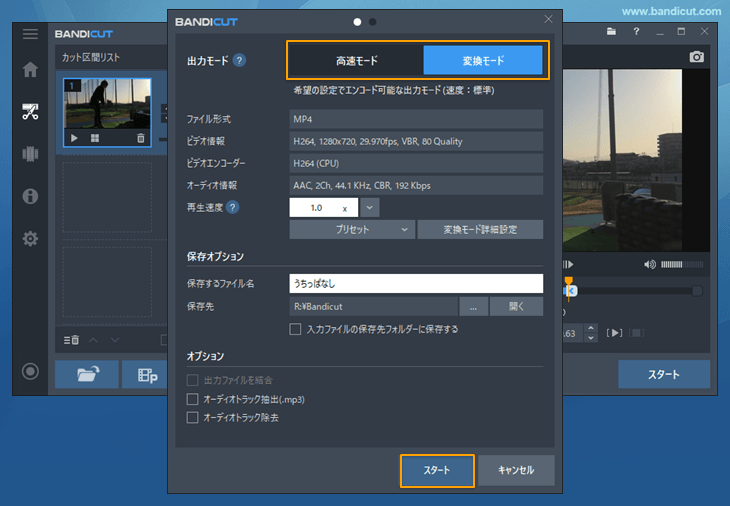Check オーディオトラック抽出(.mp3) option
Screen dimensions: 730x506
pos(192,399)
